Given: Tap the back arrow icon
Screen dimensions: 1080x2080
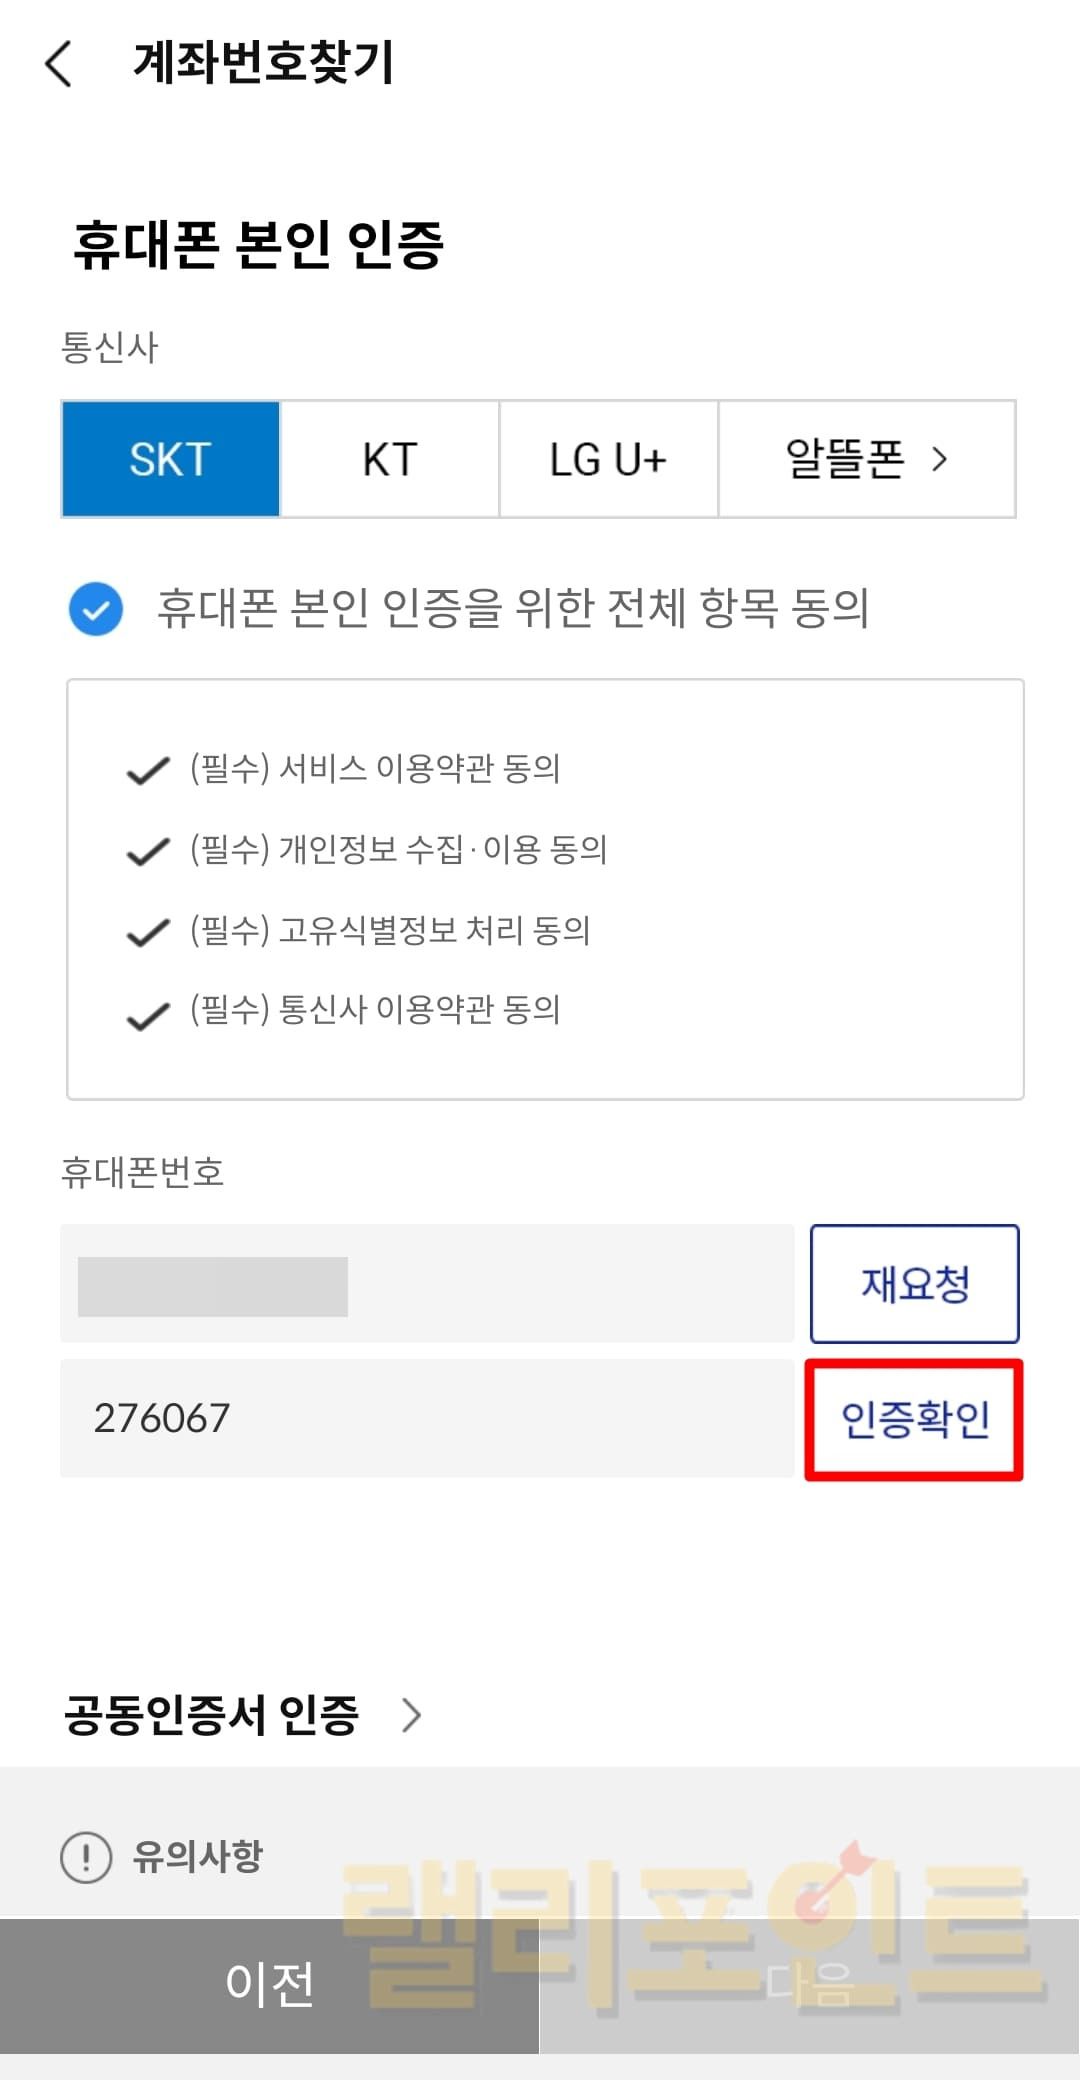Looking at the screenshot, I should 59,64.
